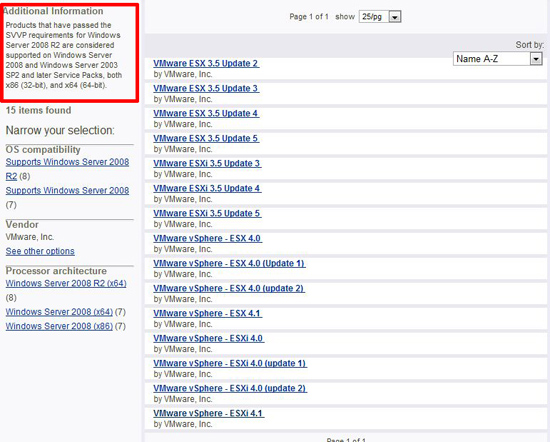
Task: Open VMware vSphere - ESXi 4.0 (update 1)
Action: point(230,363)
